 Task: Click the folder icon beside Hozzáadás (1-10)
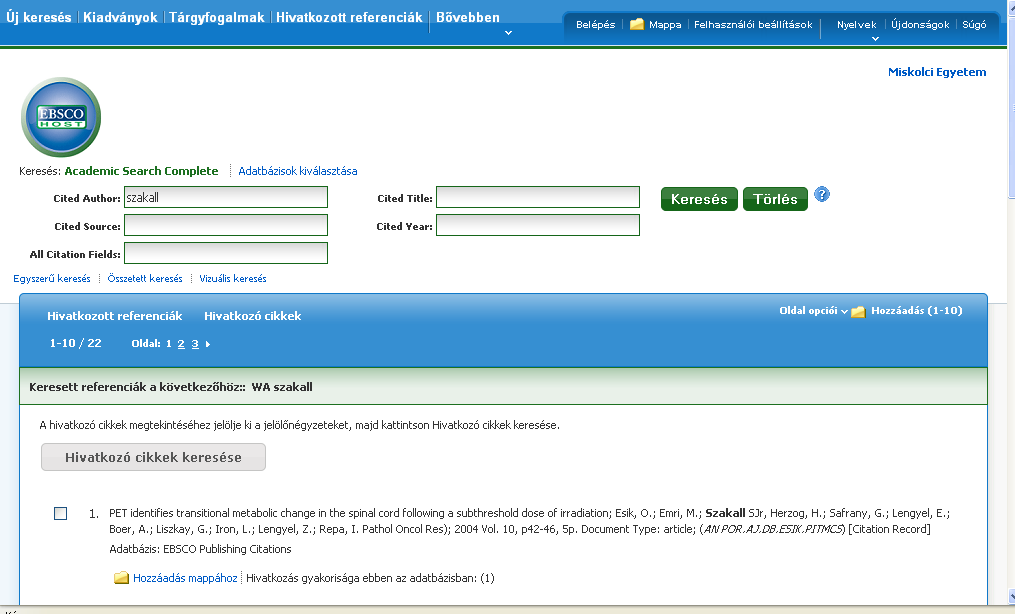(858, 311)
